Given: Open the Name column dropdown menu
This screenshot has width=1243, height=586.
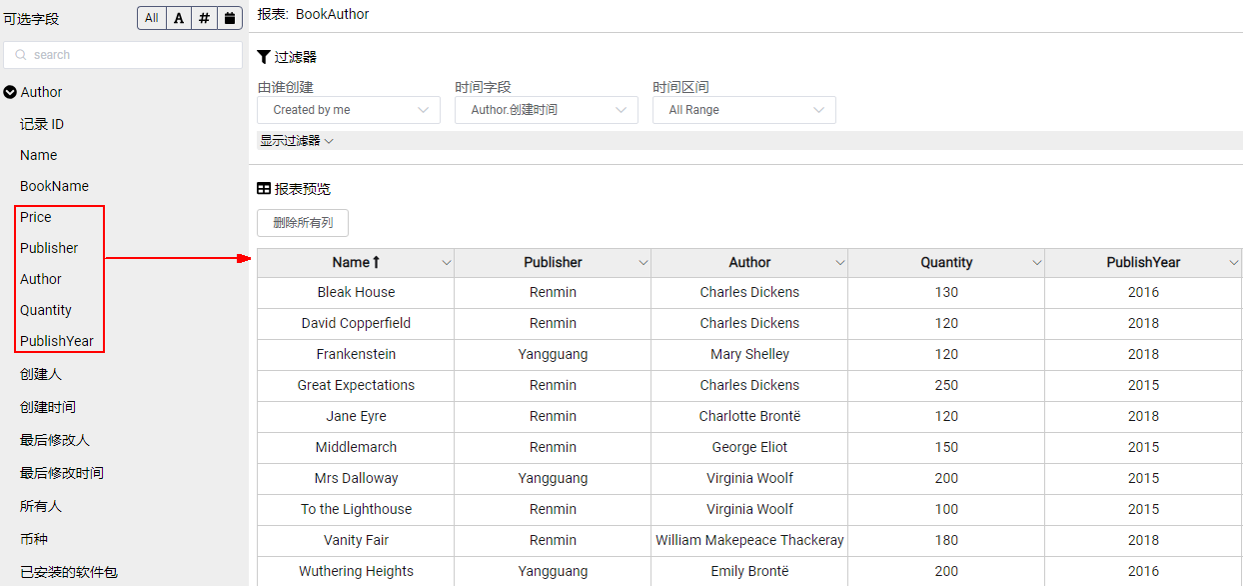Looking at the screenshot, I should coord(446,263).
